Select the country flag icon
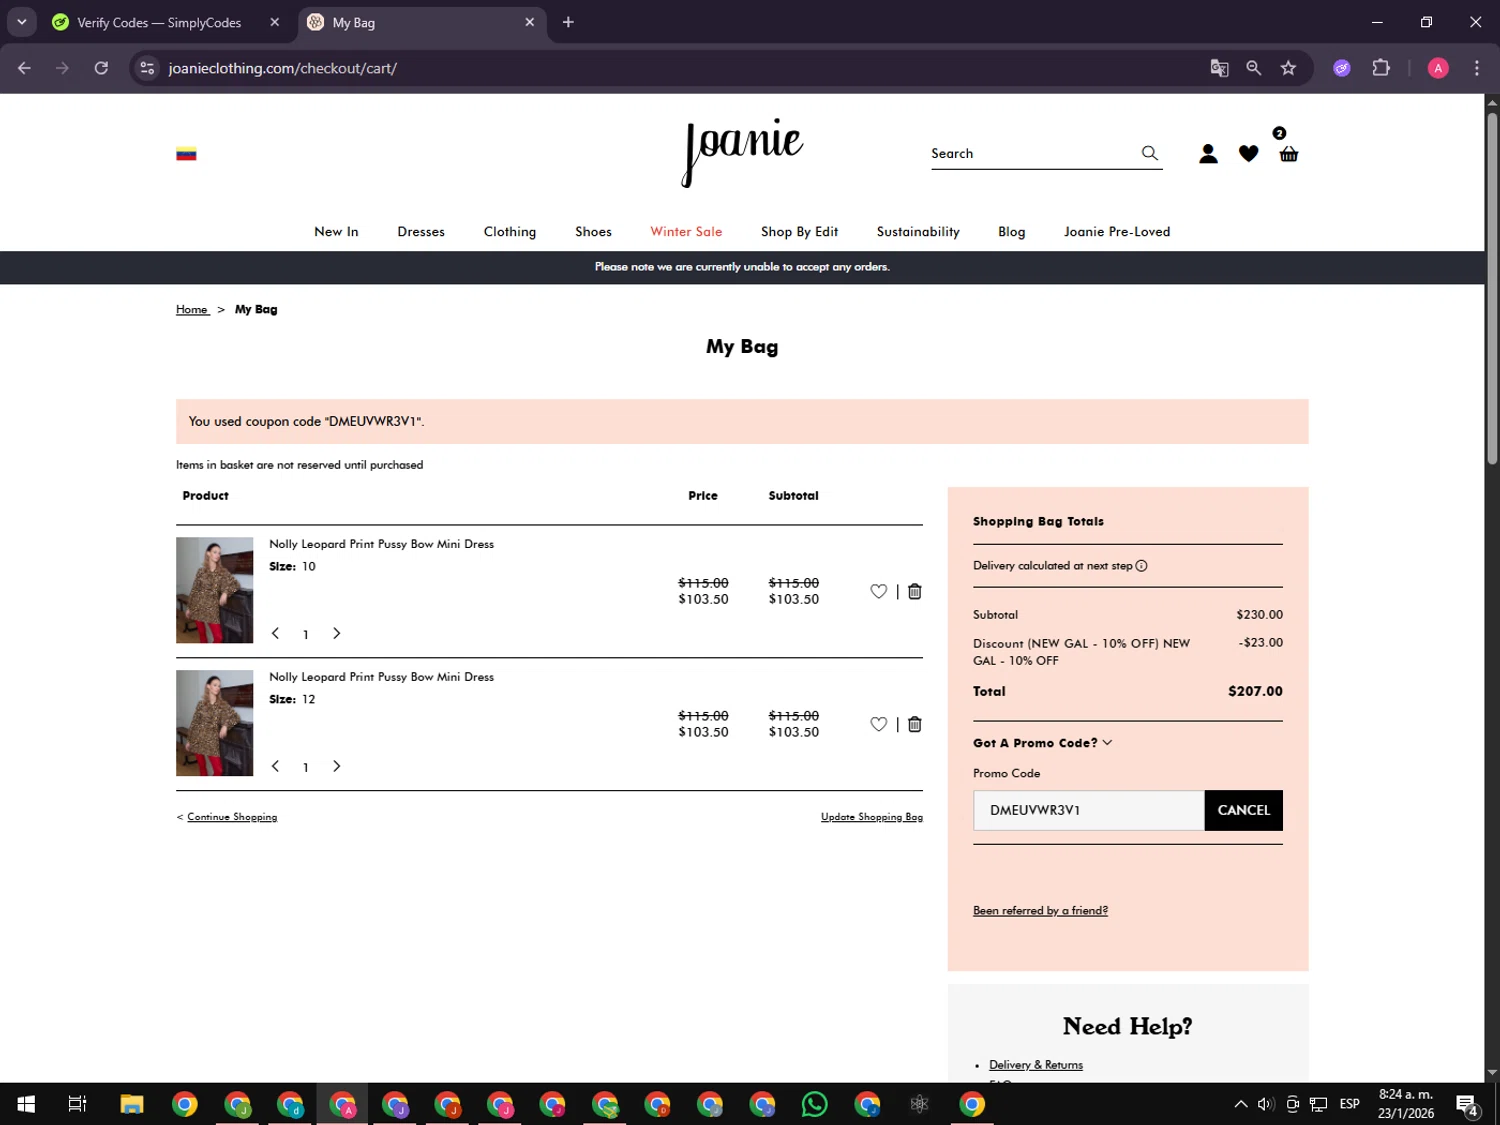The image size is (1500, 1125). 186,154
